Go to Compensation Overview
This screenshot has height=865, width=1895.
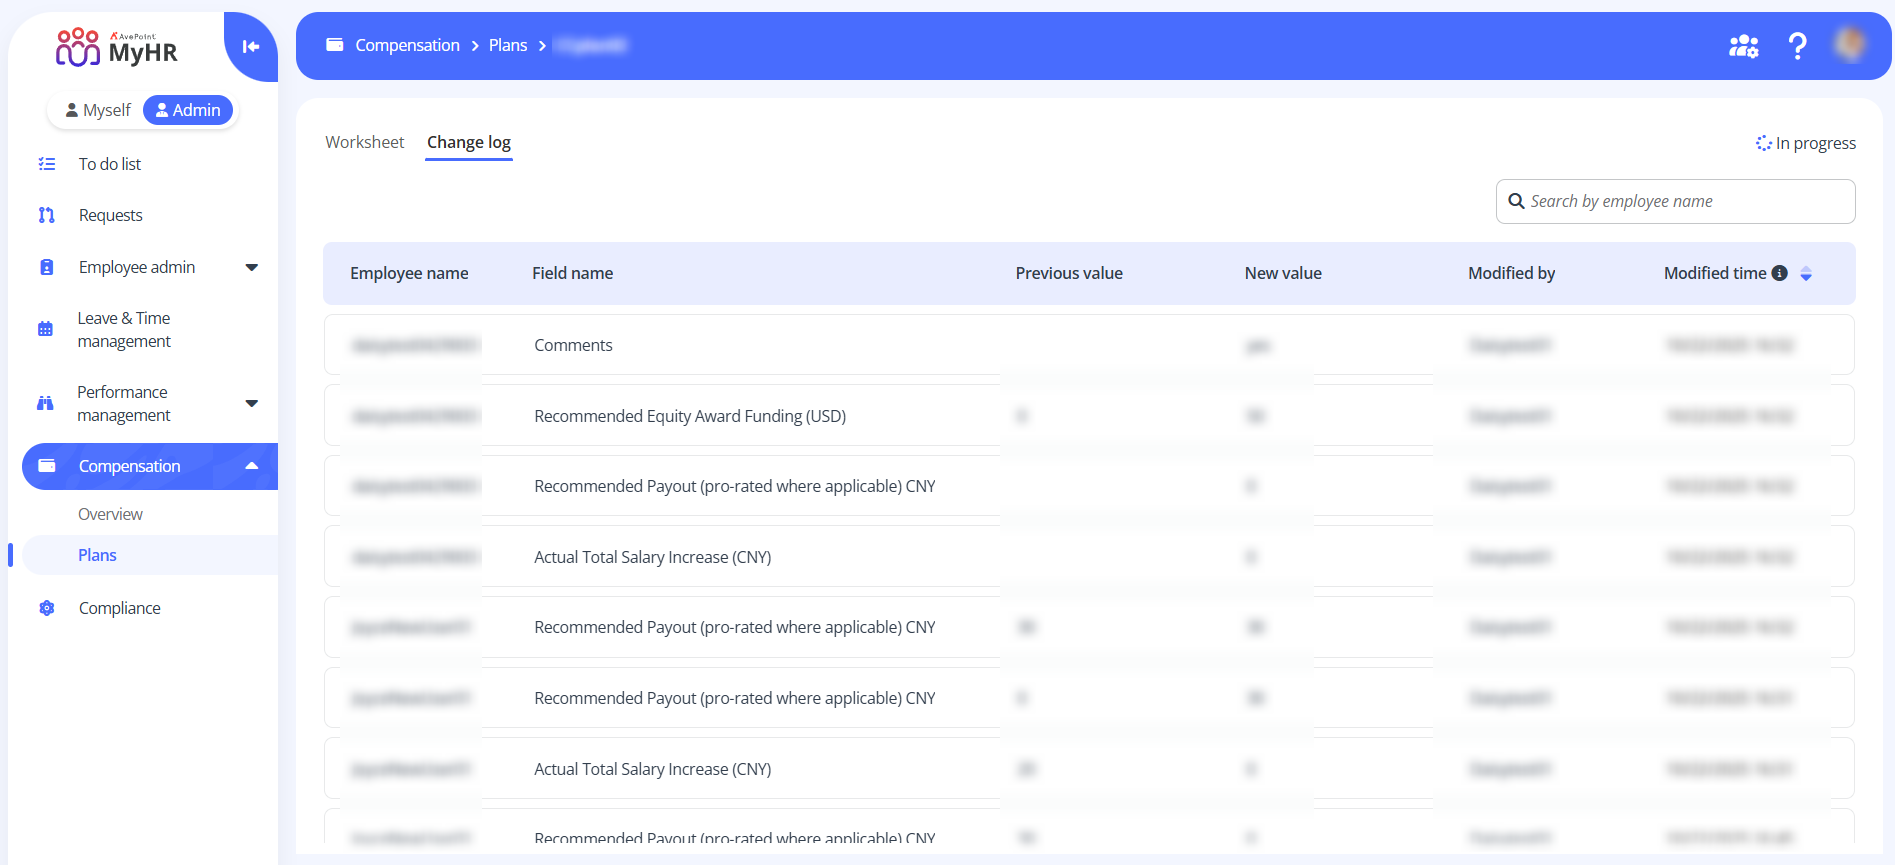tap(110, 514)
